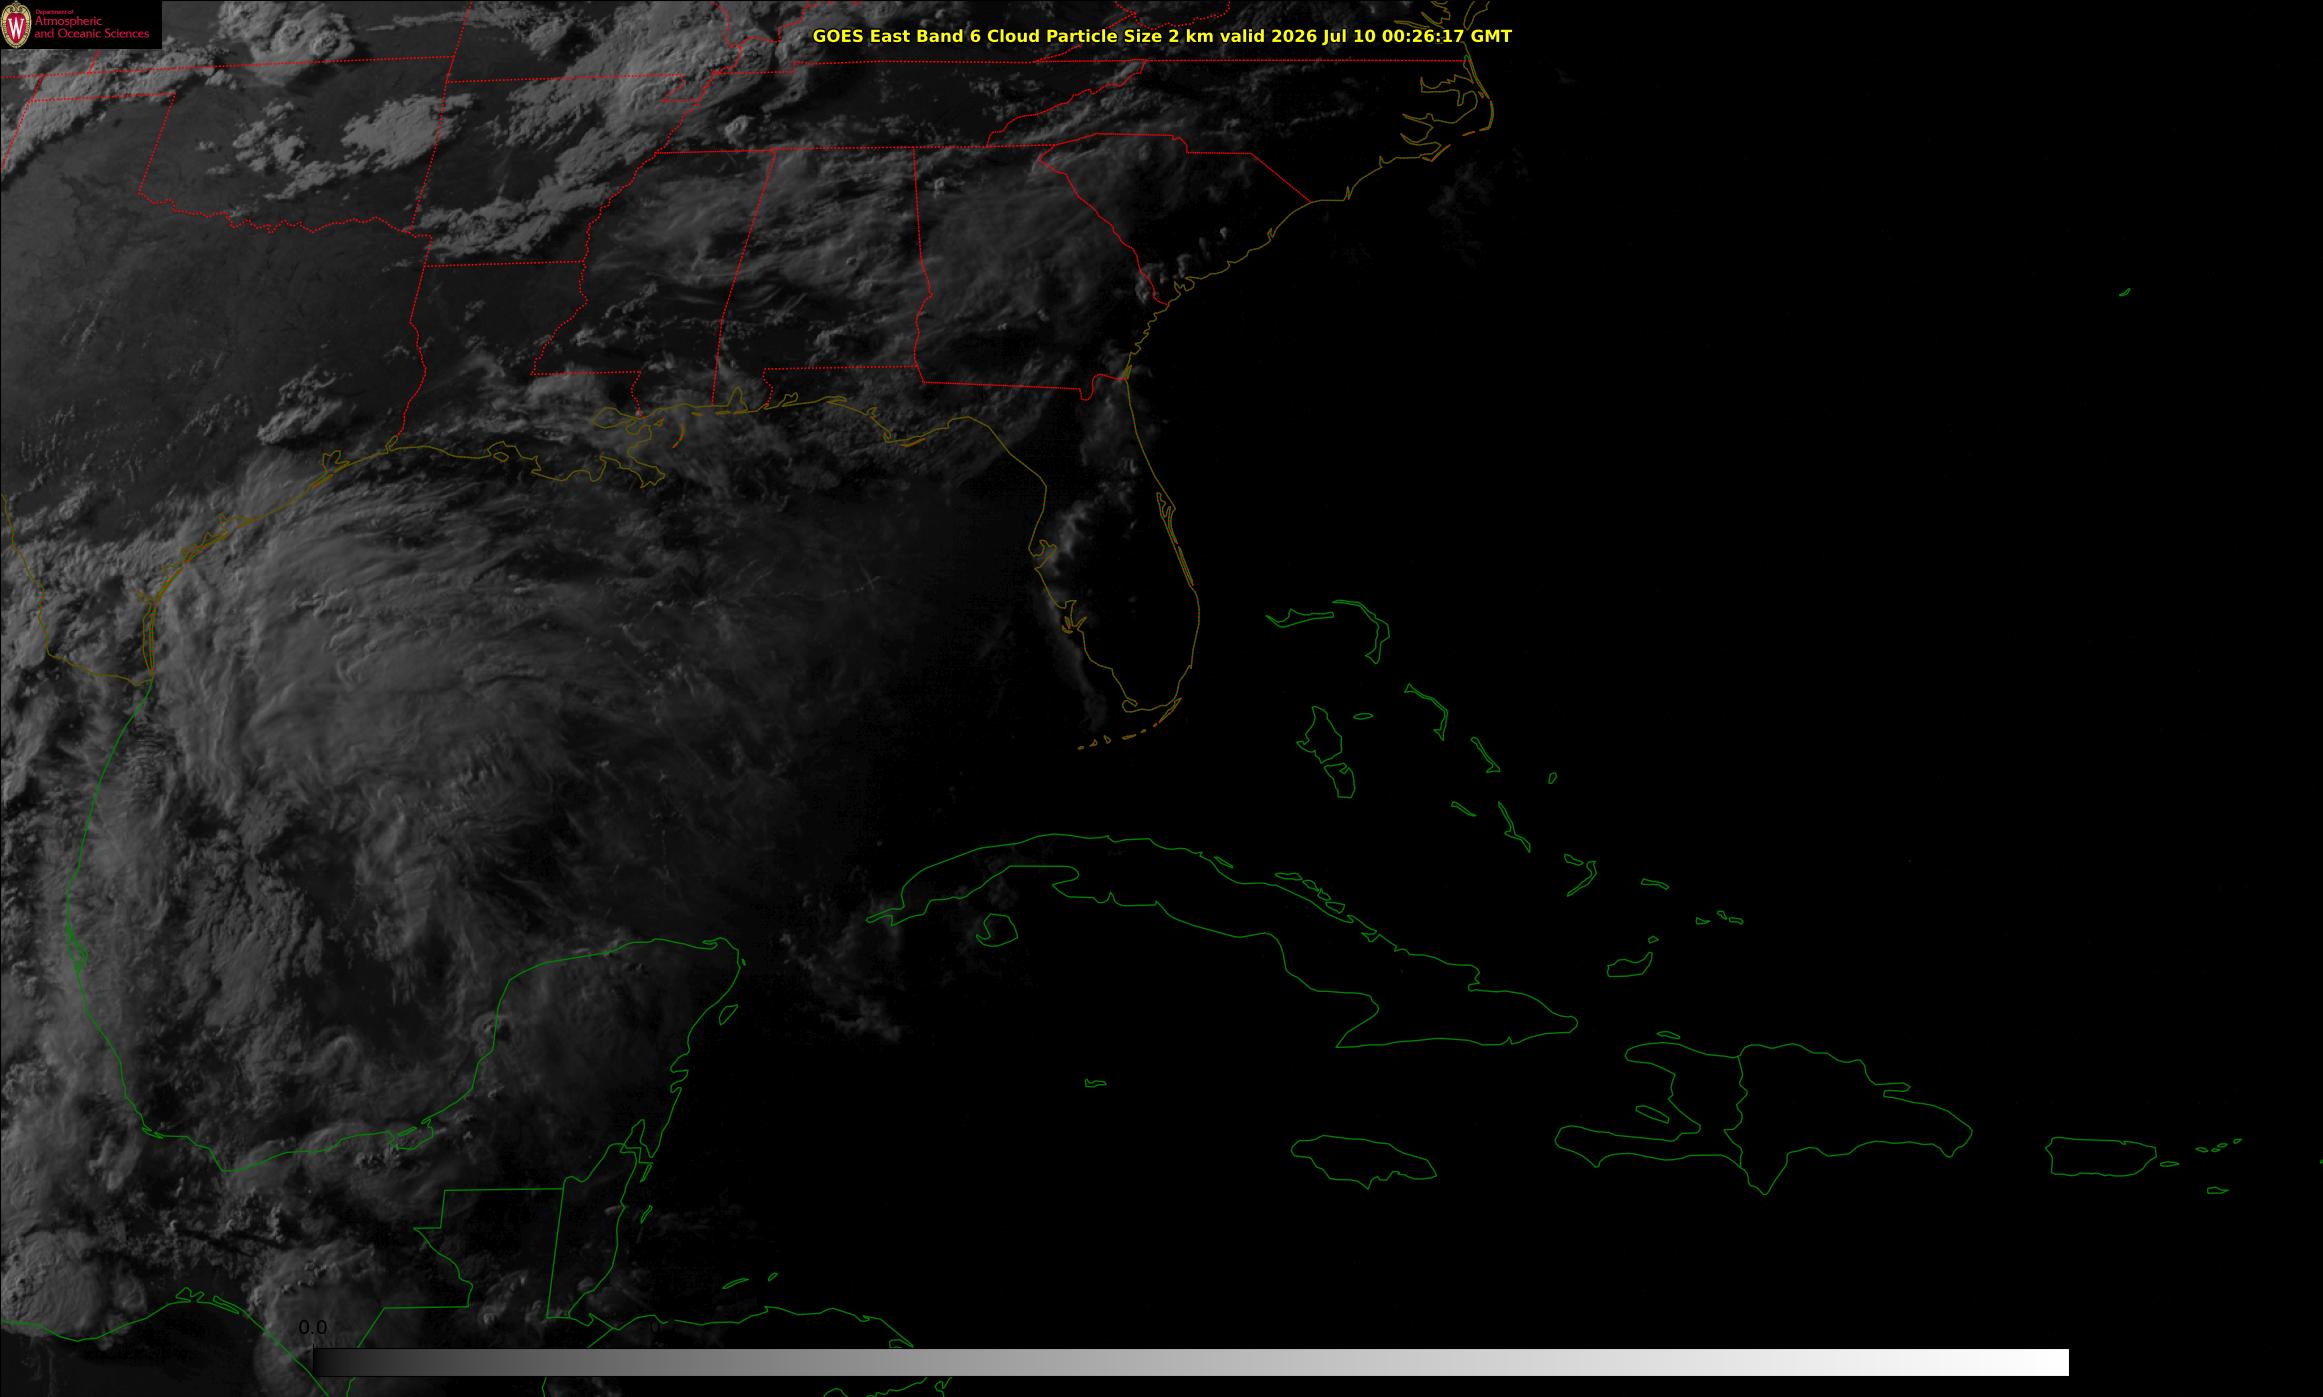Click inside the Alabama state outline

820,270
